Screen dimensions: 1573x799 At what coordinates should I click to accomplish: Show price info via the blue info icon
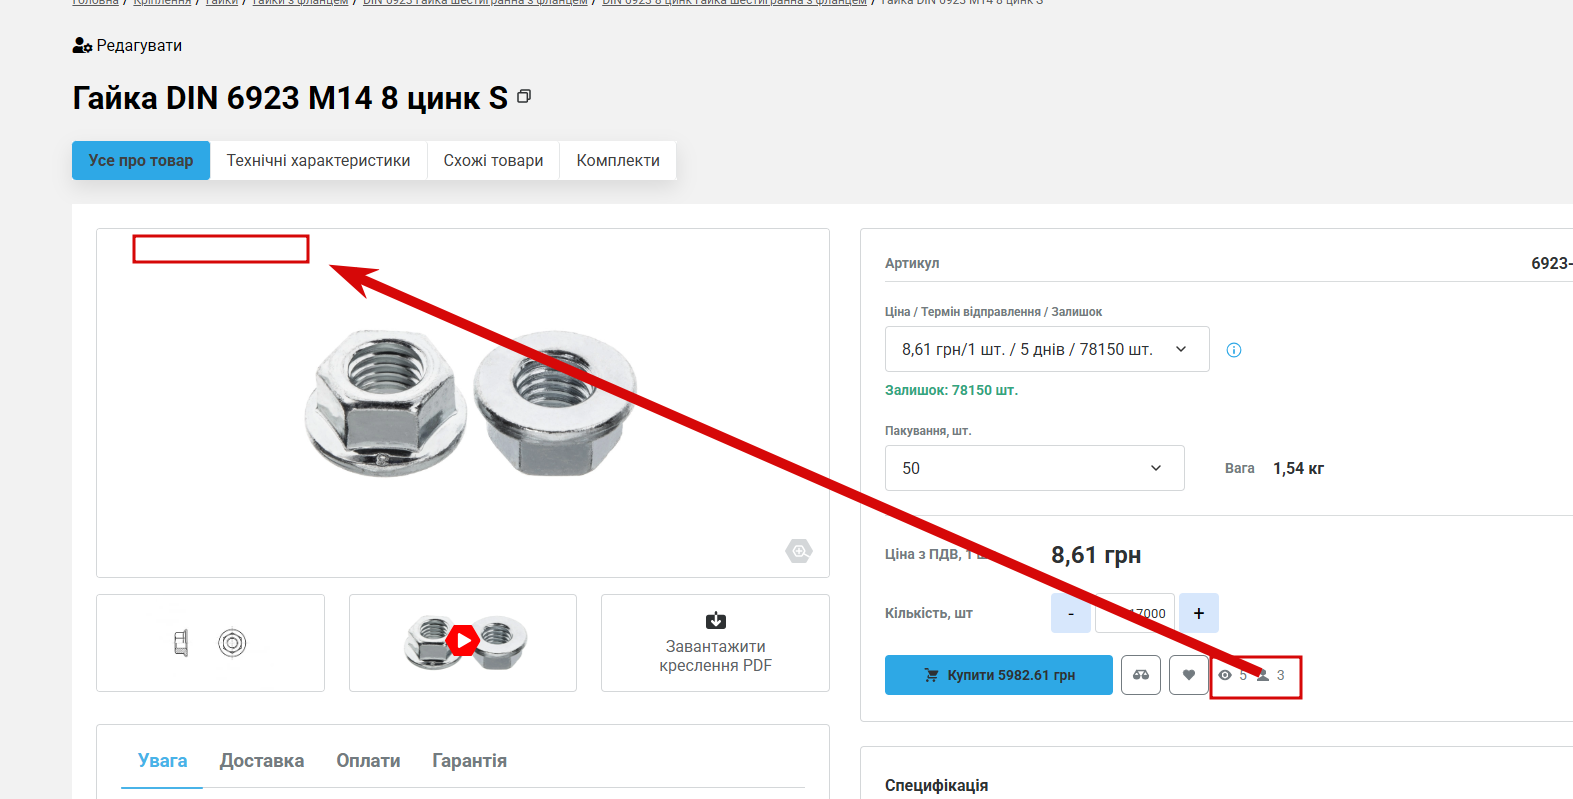tap(1234, 350)
